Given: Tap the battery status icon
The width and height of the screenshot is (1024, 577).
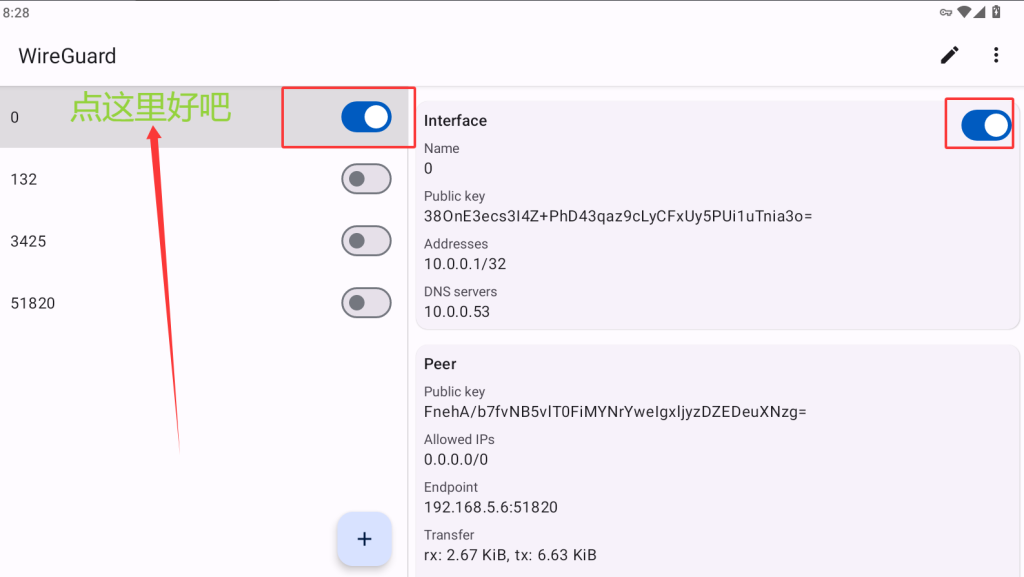Looking at the screenshot, I should [996, 12].
